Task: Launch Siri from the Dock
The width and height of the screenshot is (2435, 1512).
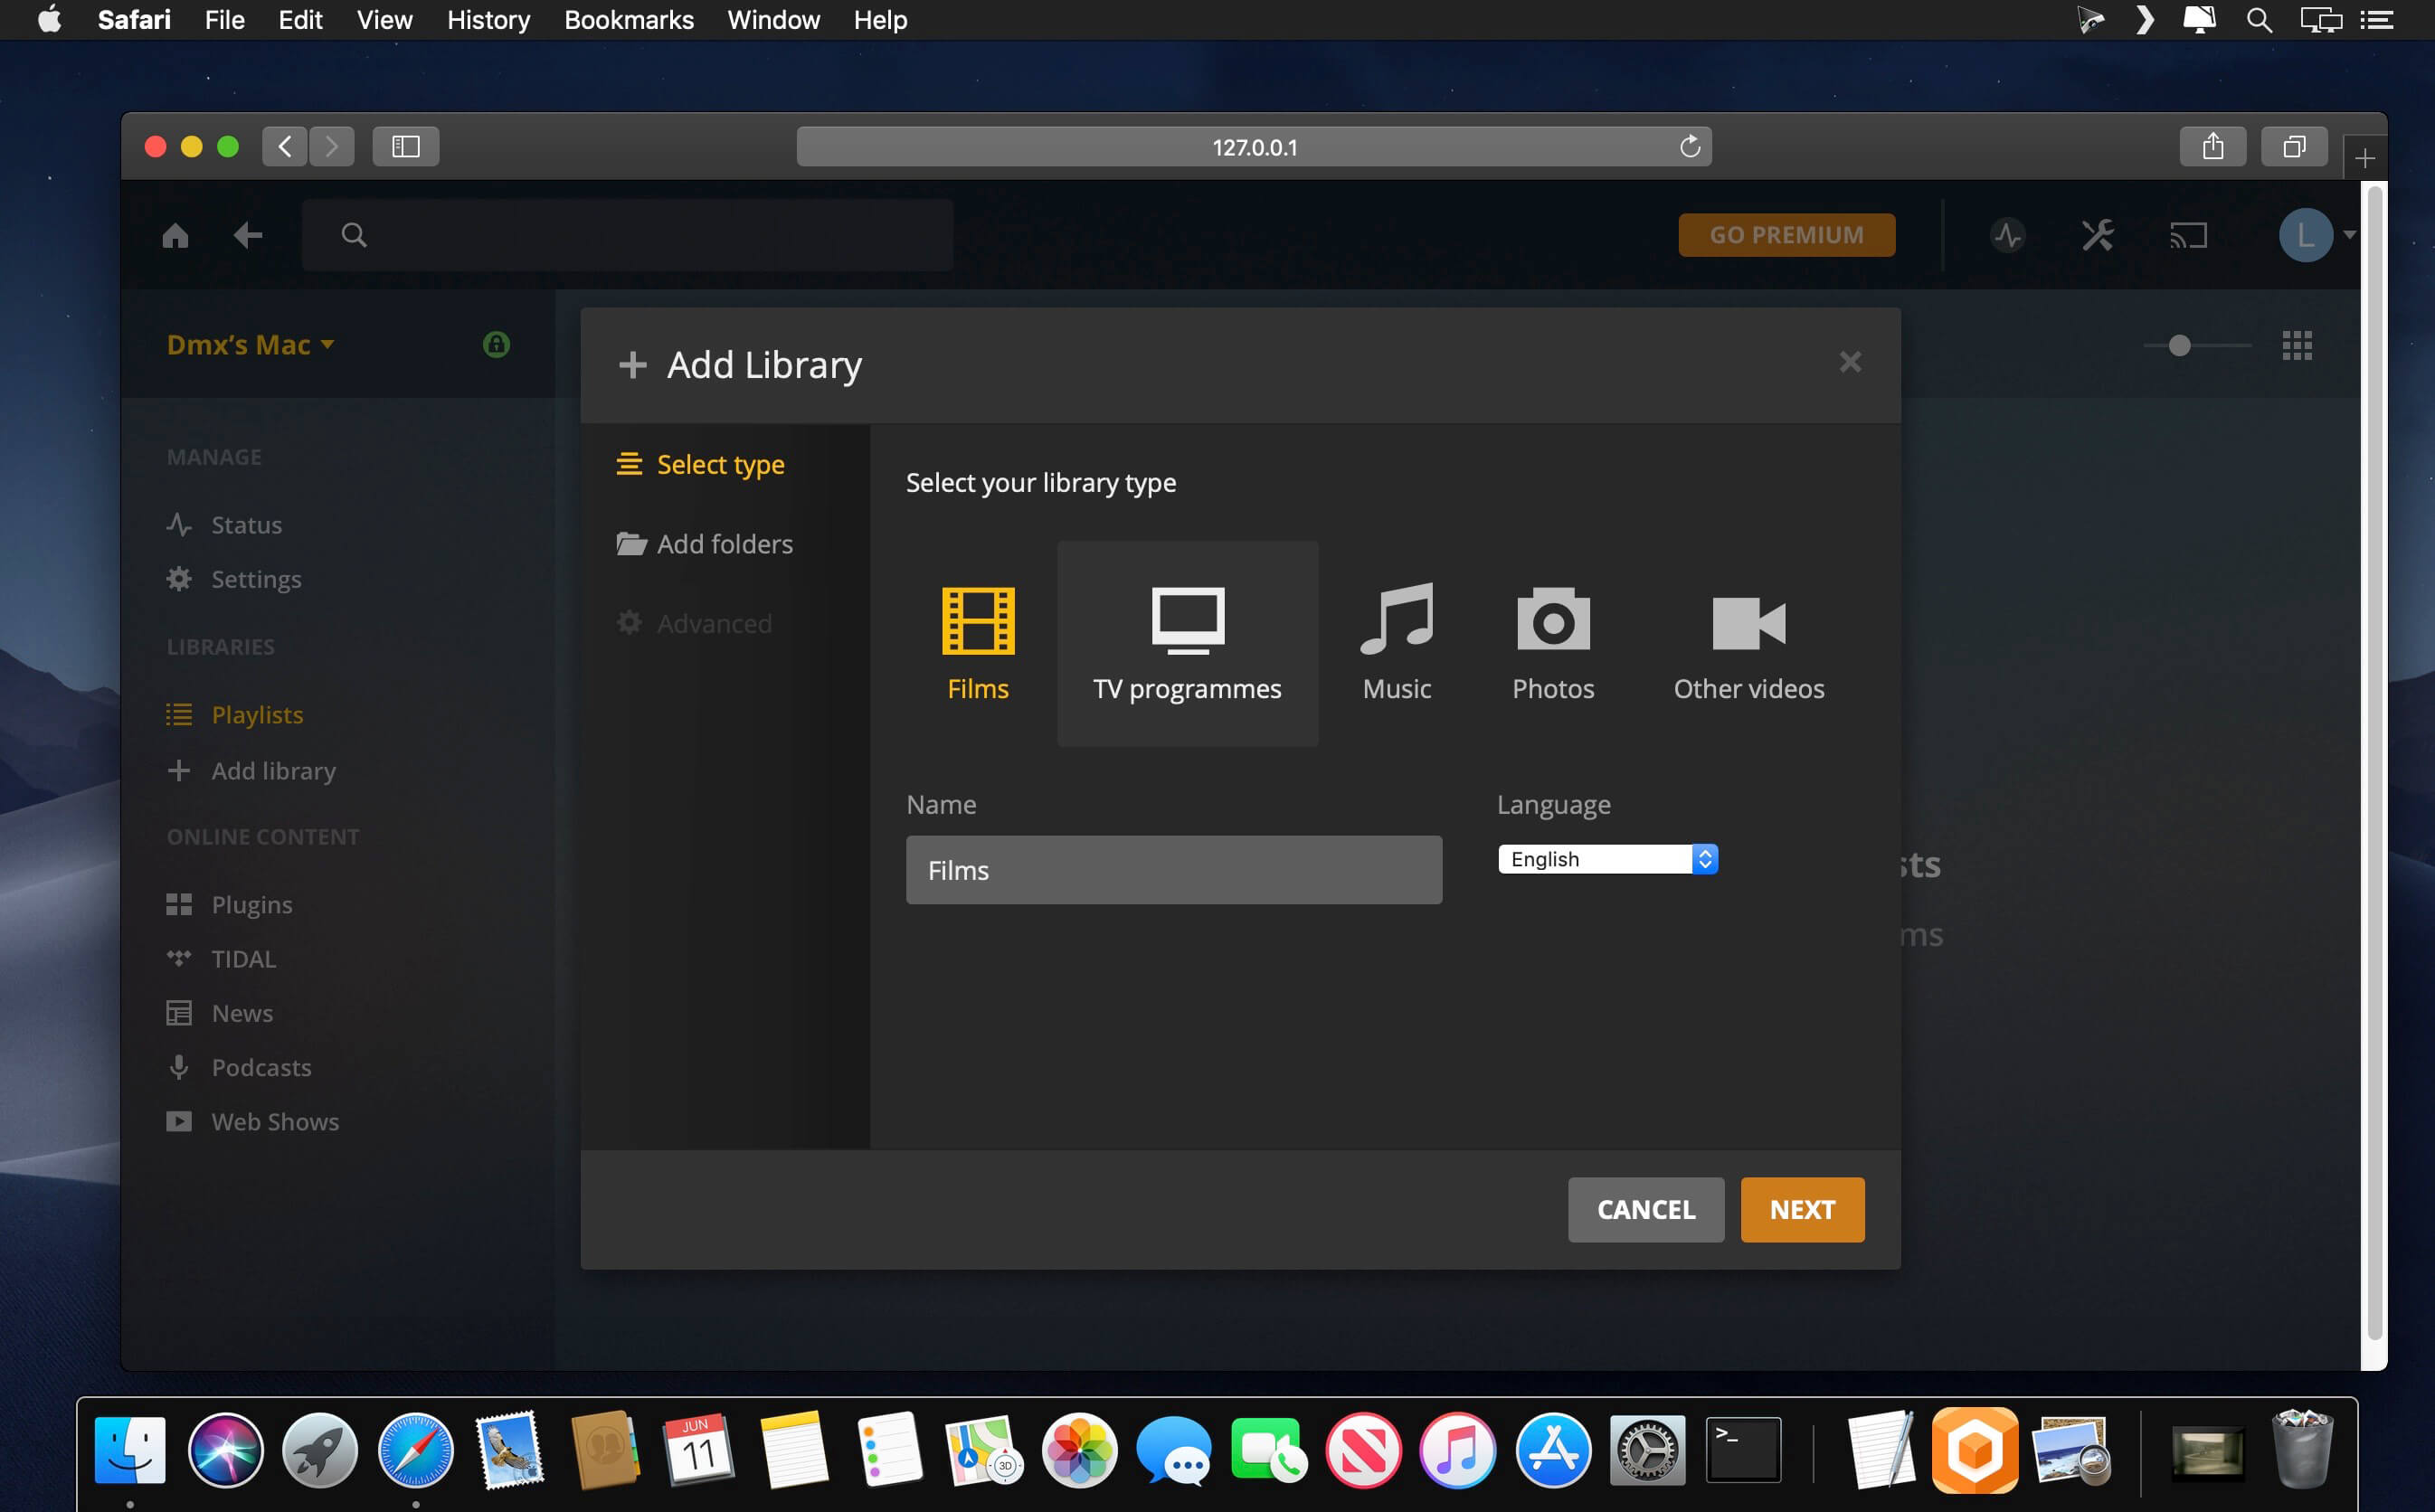Action: 225,1449
